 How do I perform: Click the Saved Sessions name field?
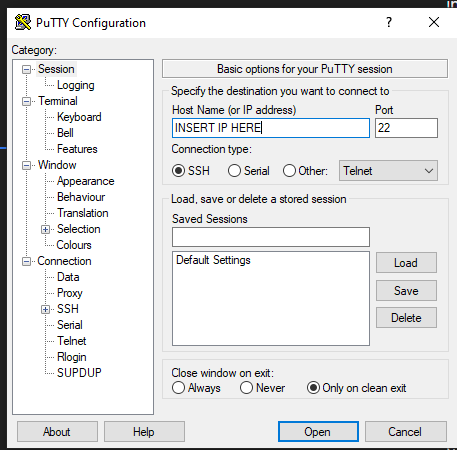pos(271,237)
